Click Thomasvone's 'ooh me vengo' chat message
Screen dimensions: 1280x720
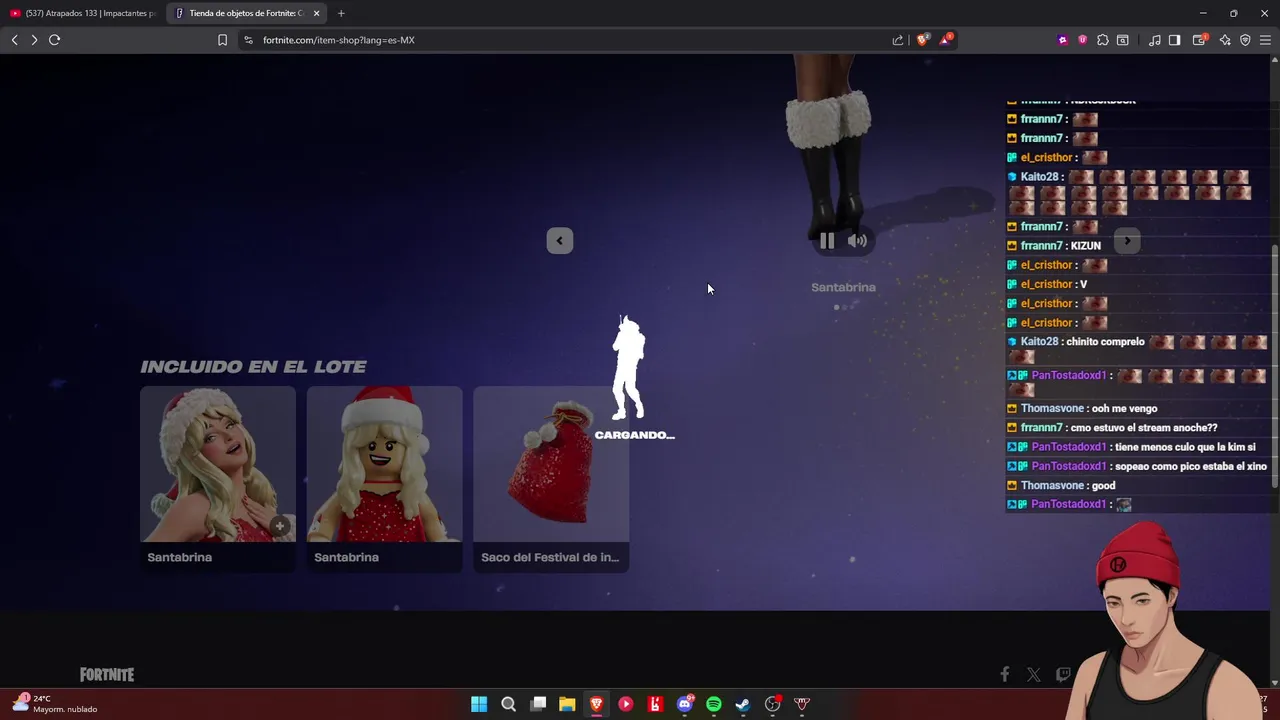pos(1123,408)
